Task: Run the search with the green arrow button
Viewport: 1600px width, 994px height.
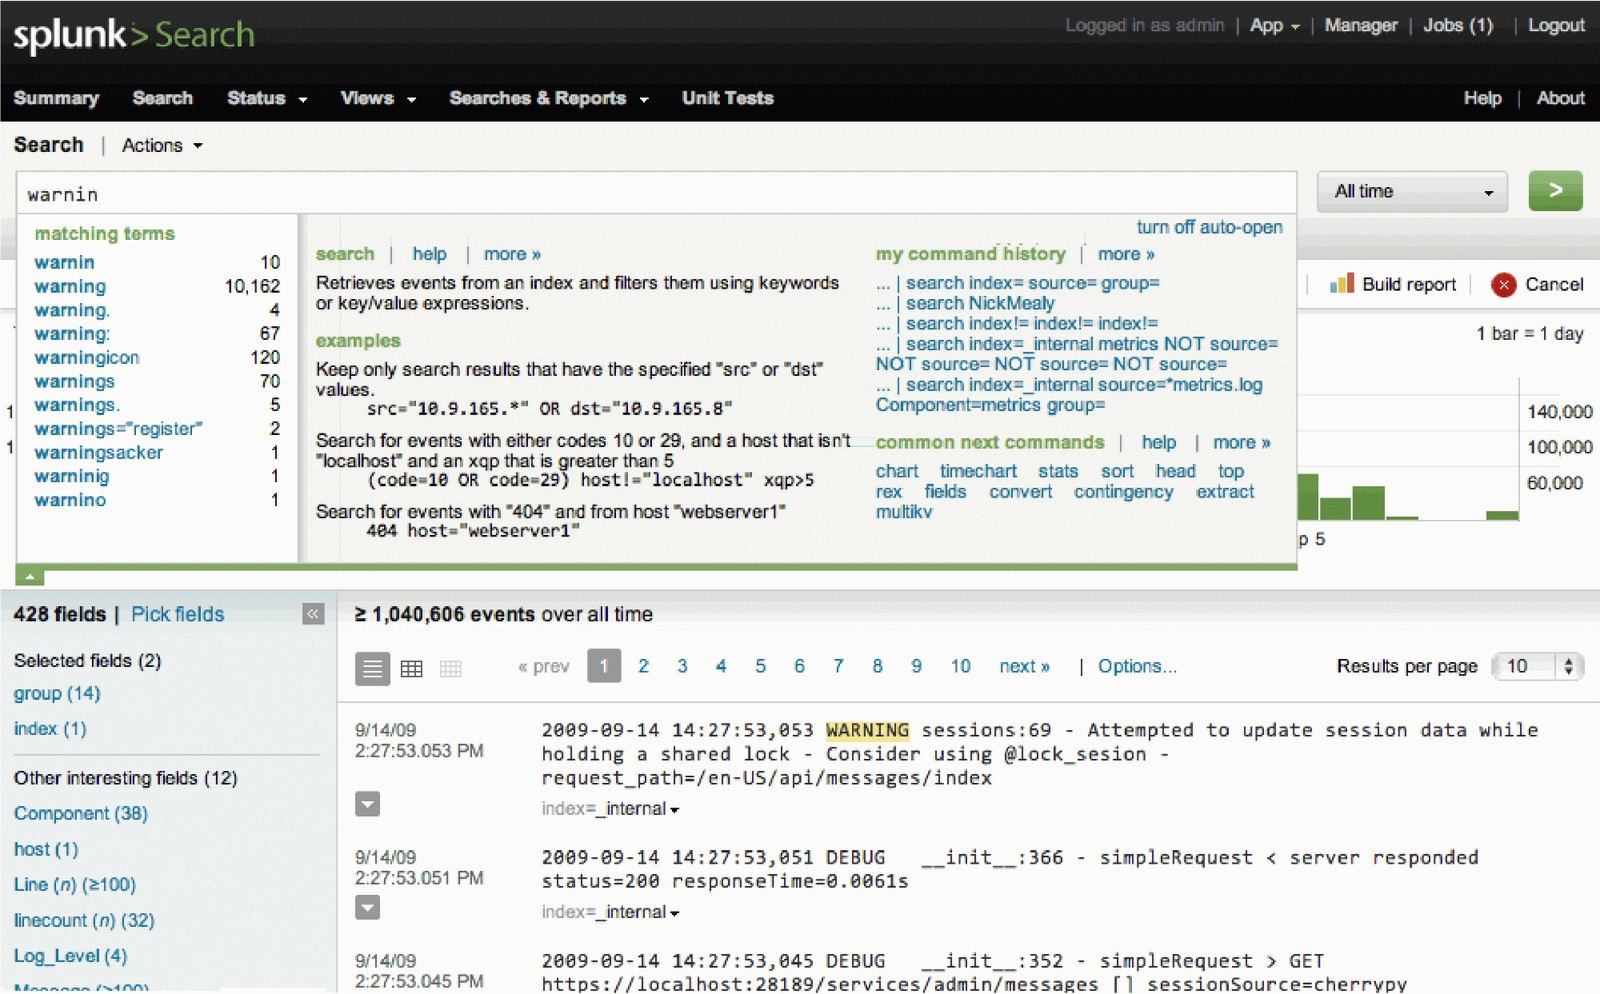Action: [1555, 190]
